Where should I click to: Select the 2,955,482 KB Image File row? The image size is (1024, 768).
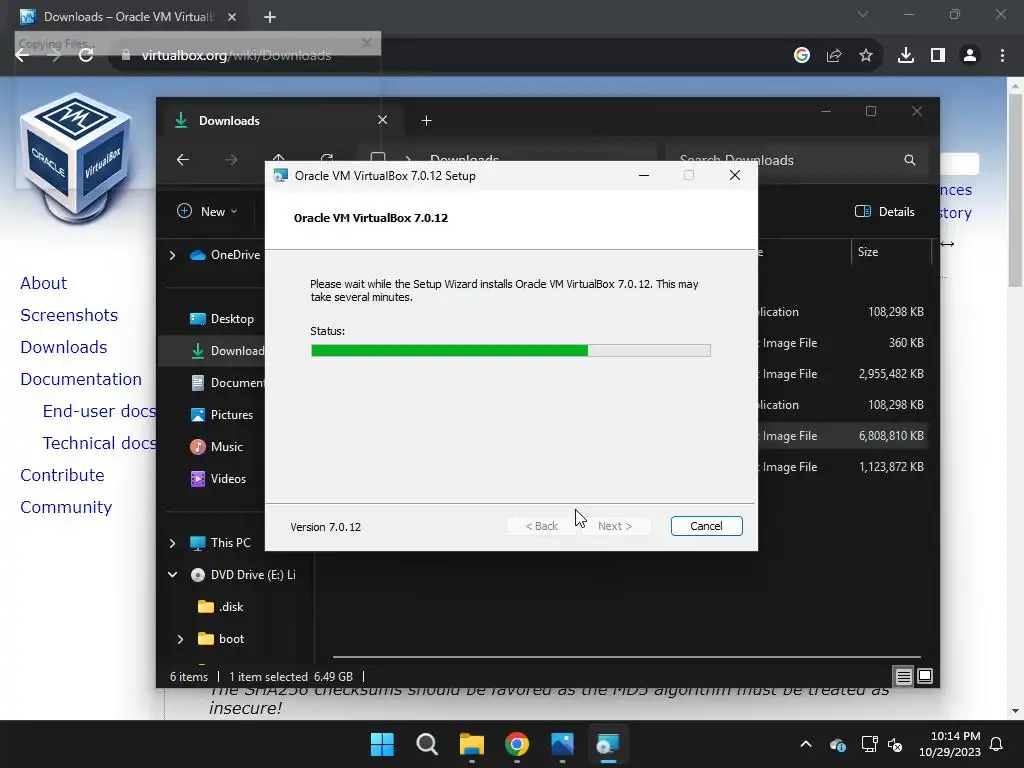pos(842,374)
